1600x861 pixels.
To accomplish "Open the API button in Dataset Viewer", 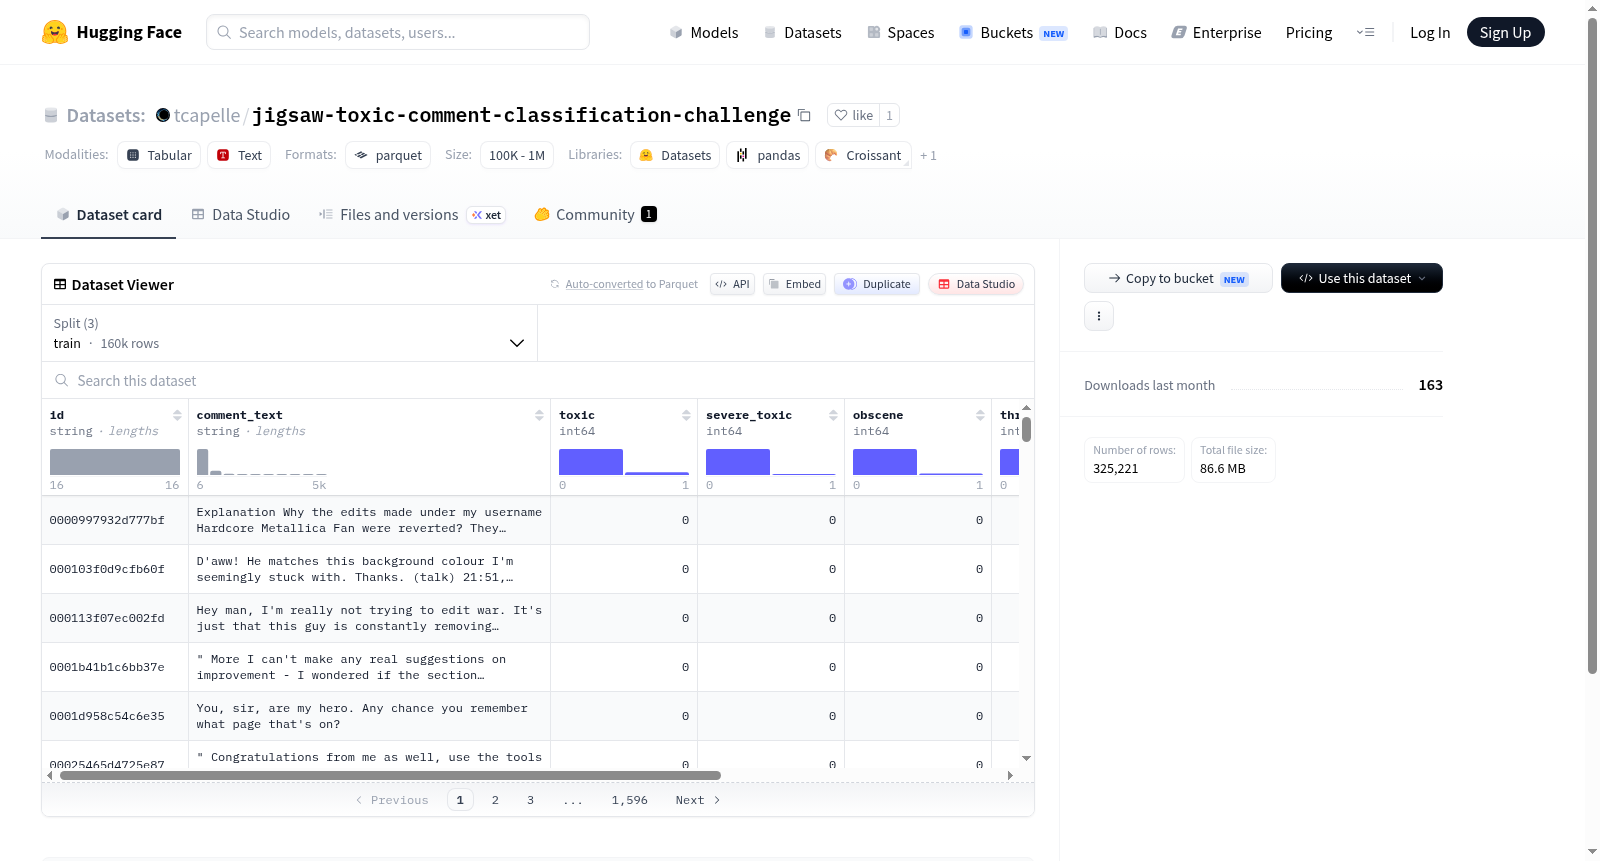I will 732,284.
